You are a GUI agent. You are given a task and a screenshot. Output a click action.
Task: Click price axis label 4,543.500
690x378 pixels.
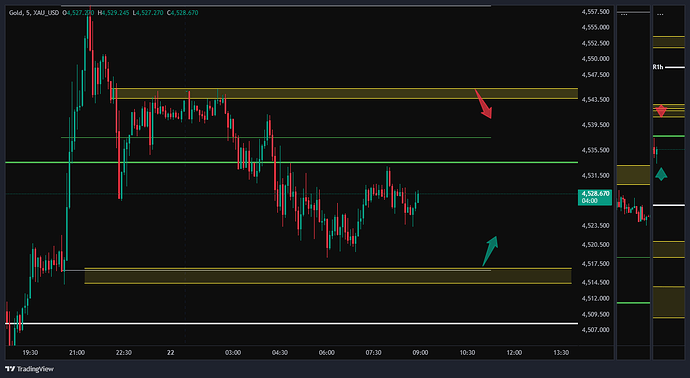(x=595, y=100)
